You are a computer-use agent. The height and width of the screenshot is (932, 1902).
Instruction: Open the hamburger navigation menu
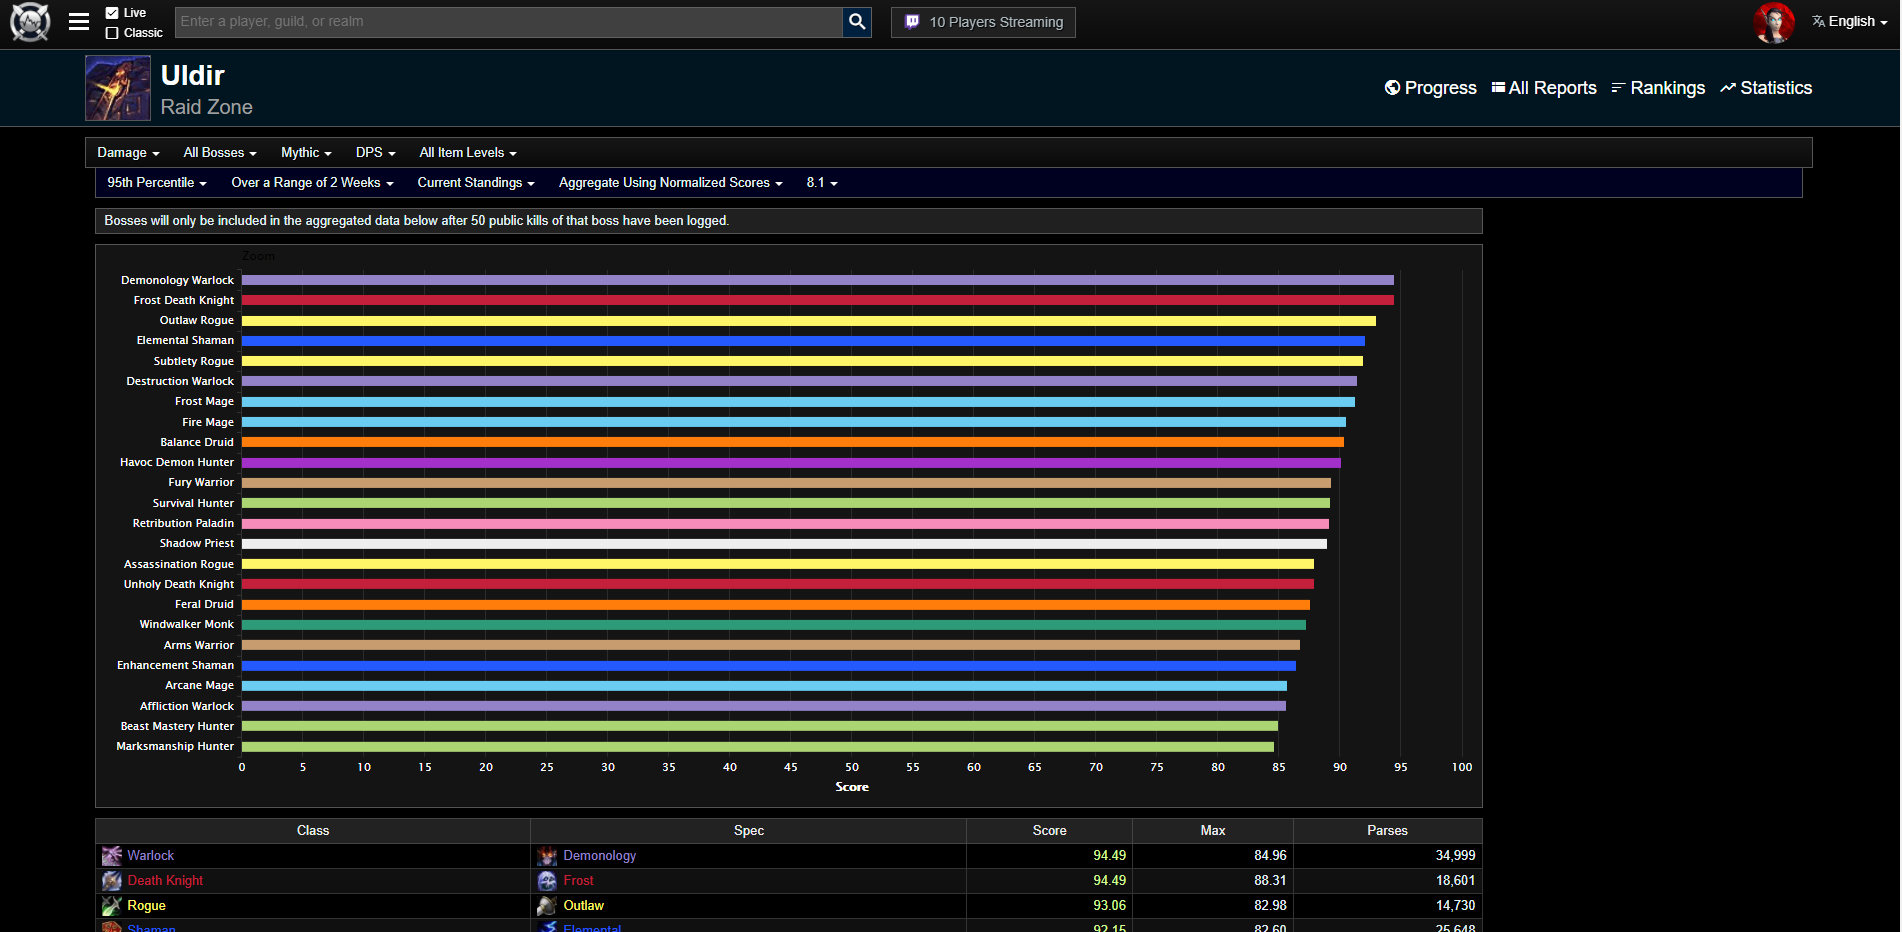[79, 22]
